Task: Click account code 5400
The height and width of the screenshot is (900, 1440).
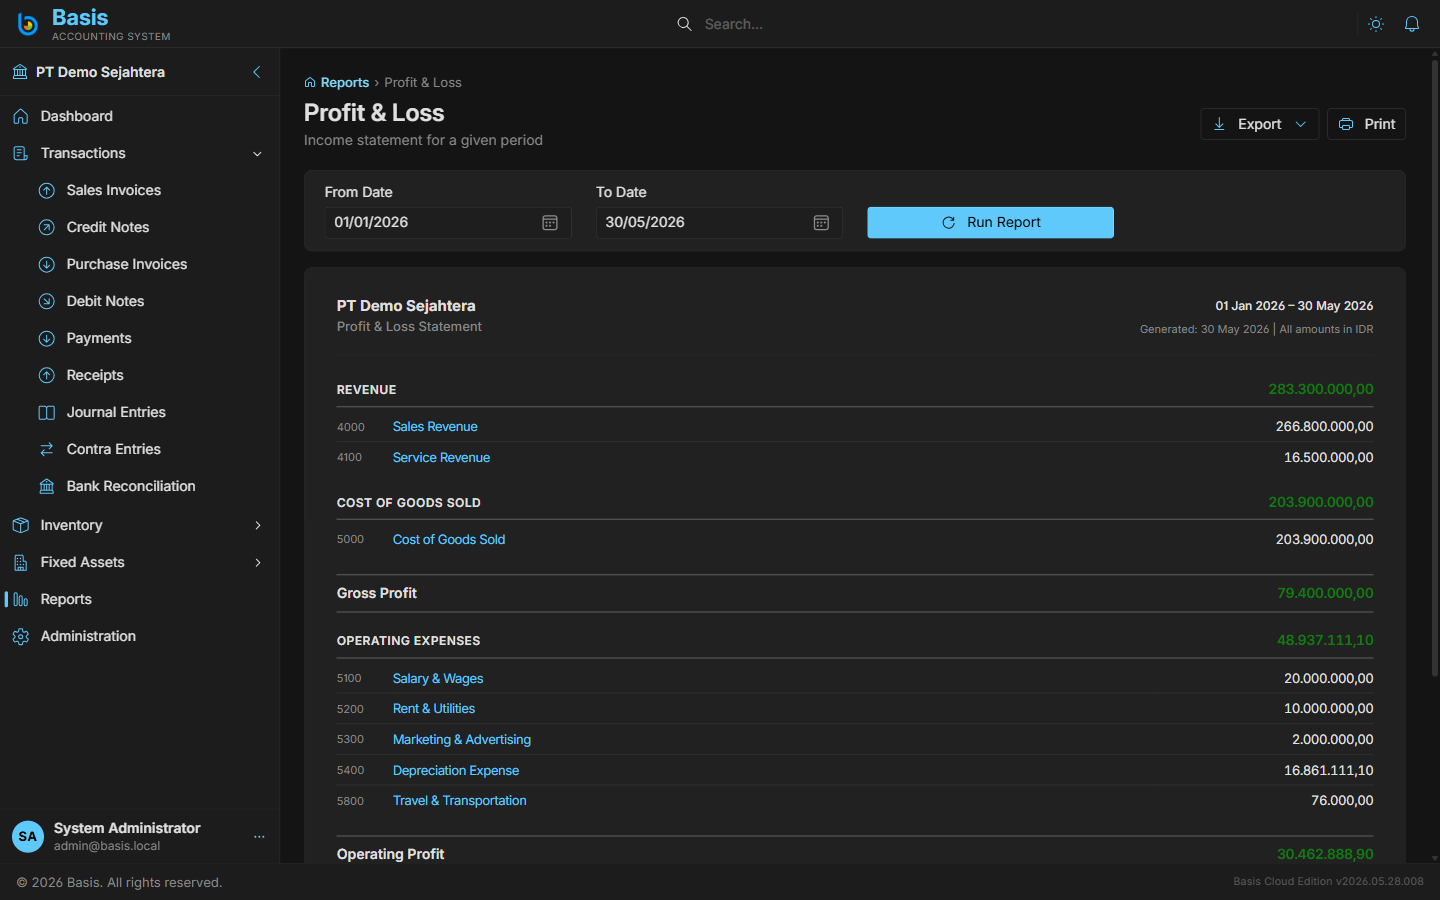Action: (x=351, y=771)
